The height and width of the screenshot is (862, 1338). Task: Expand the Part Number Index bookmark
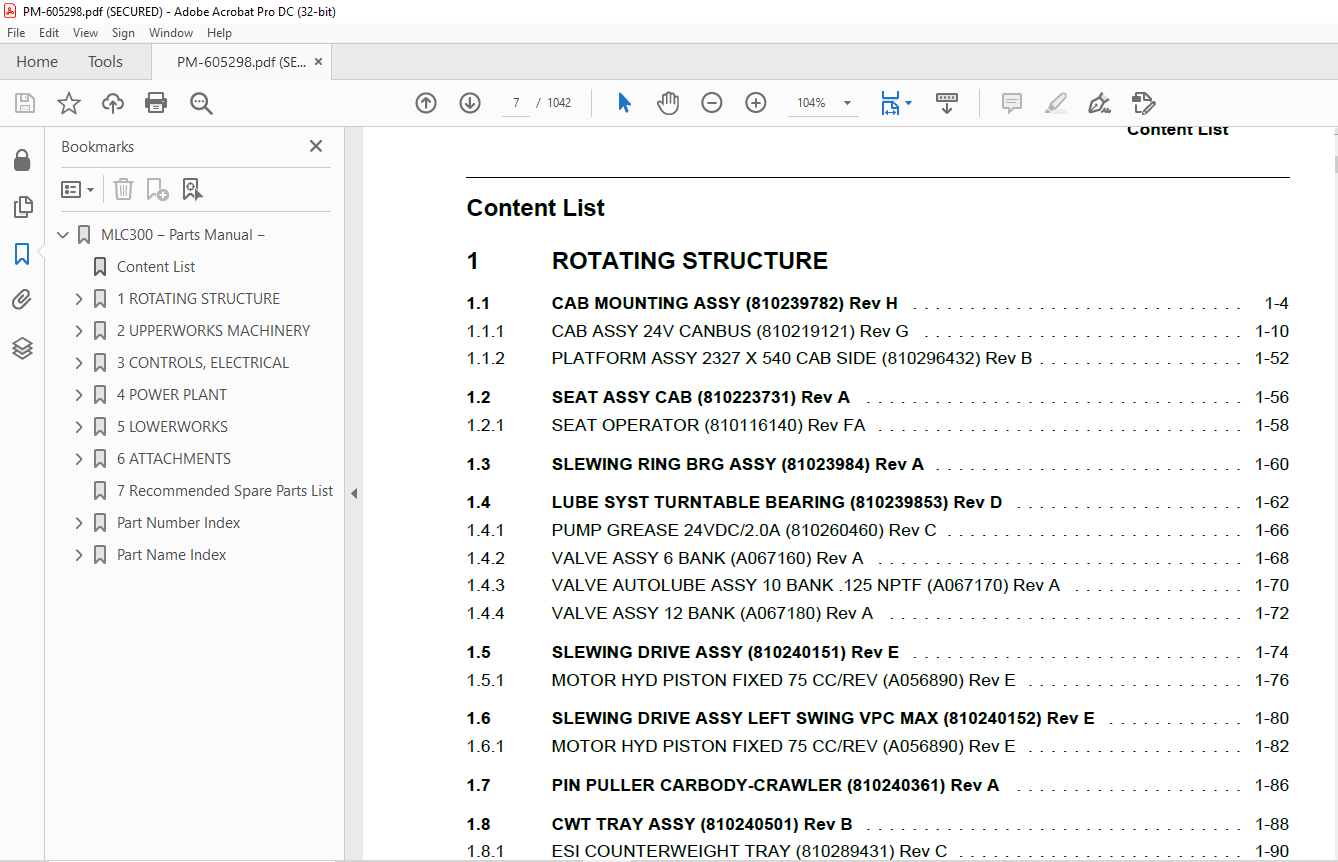click(x=79, y=523)
